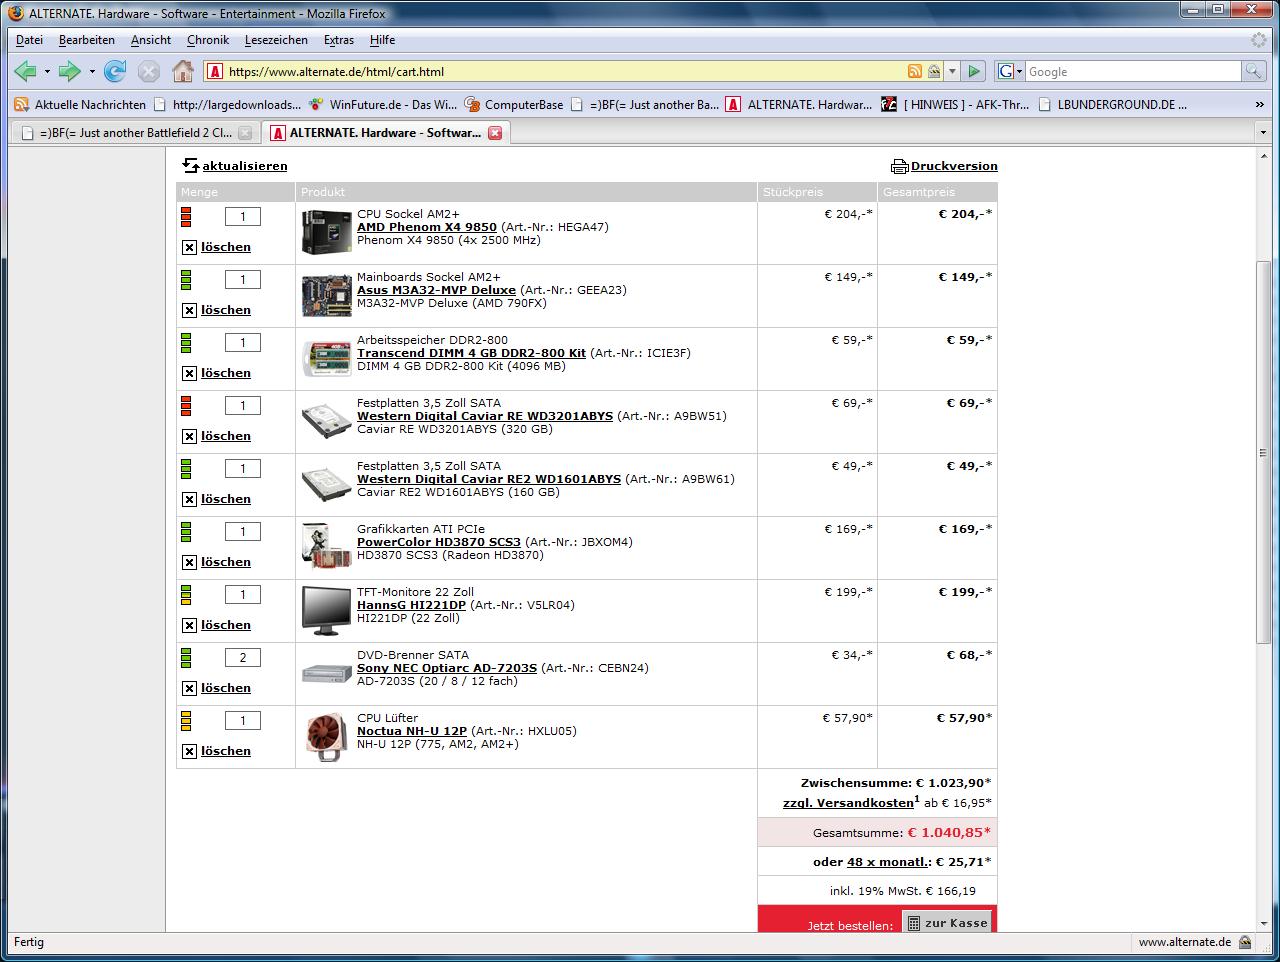
Task: Click the aktualisieren refresh icon
Action: 190,166
